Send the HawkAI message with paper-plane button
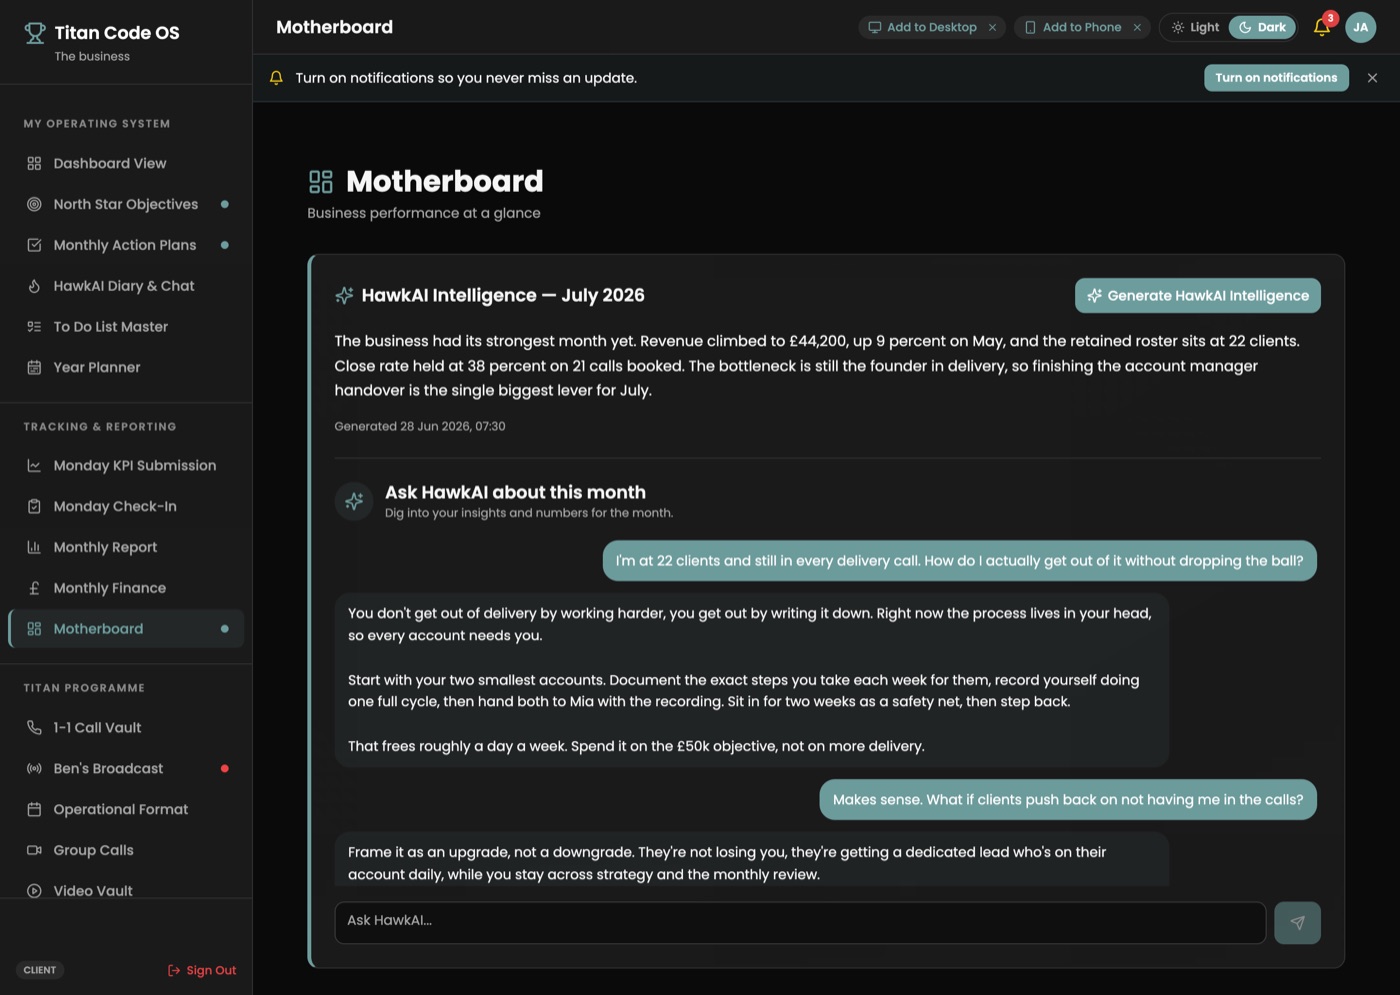 click(1297, 923)
